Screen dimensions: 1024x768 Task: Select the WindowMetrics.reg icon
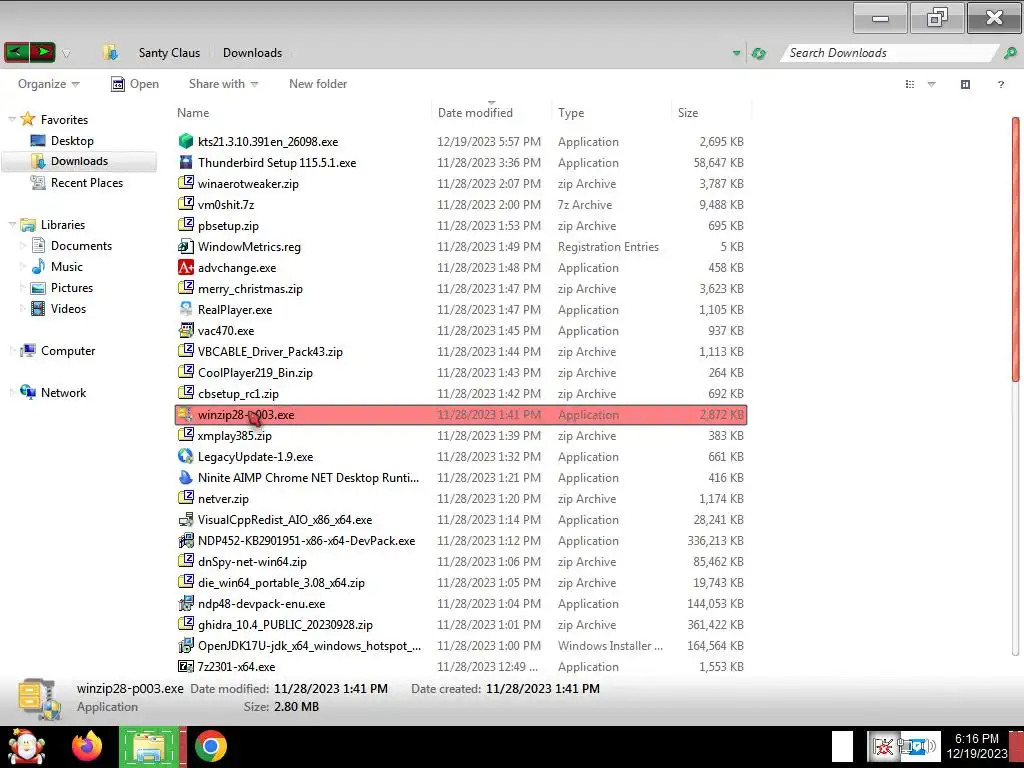186,246
